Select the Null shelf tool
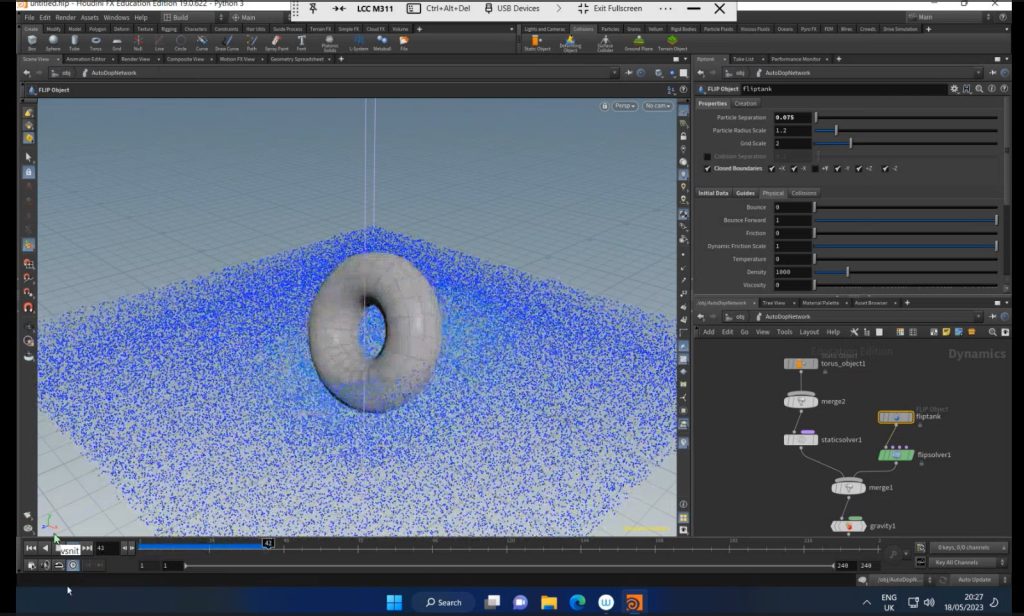Viewport: 1024px width, 616px height. (138, 43)
